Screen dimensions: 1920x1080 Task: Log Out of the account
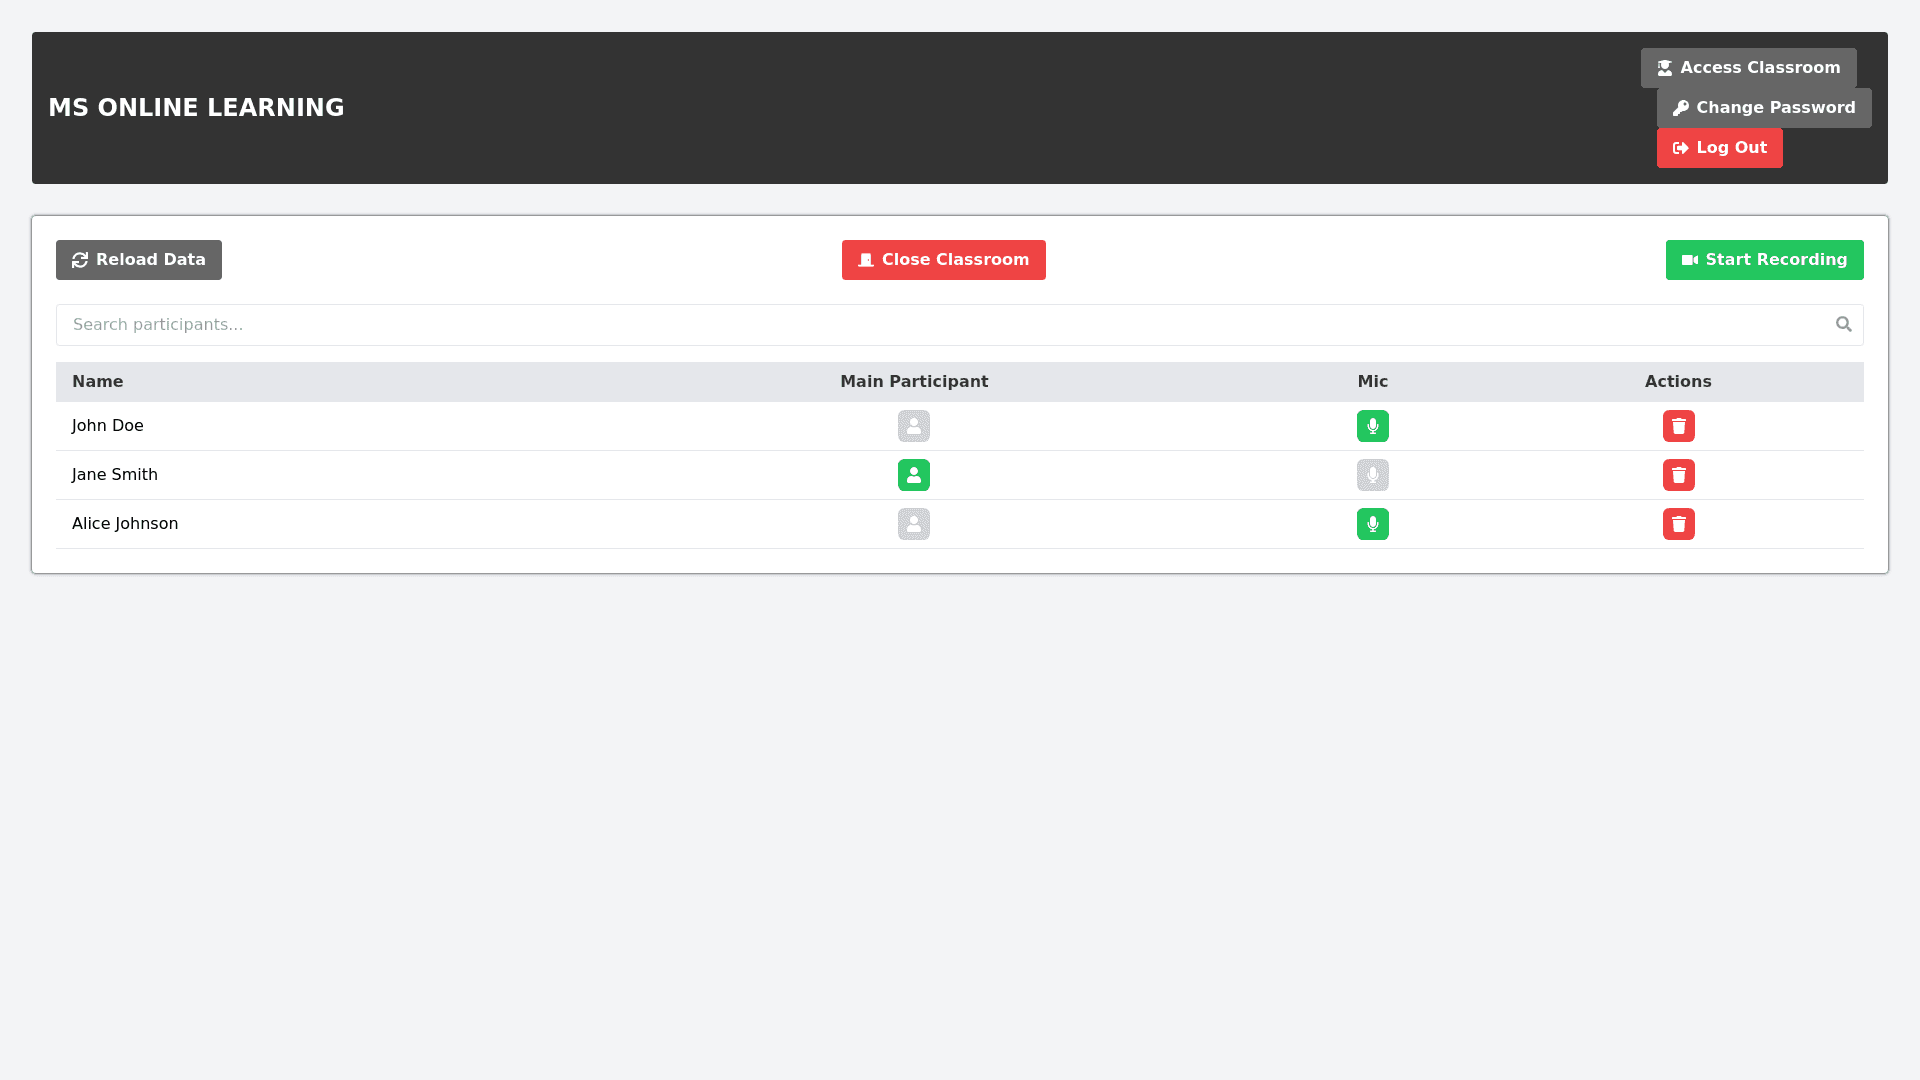click(1719, 148)
